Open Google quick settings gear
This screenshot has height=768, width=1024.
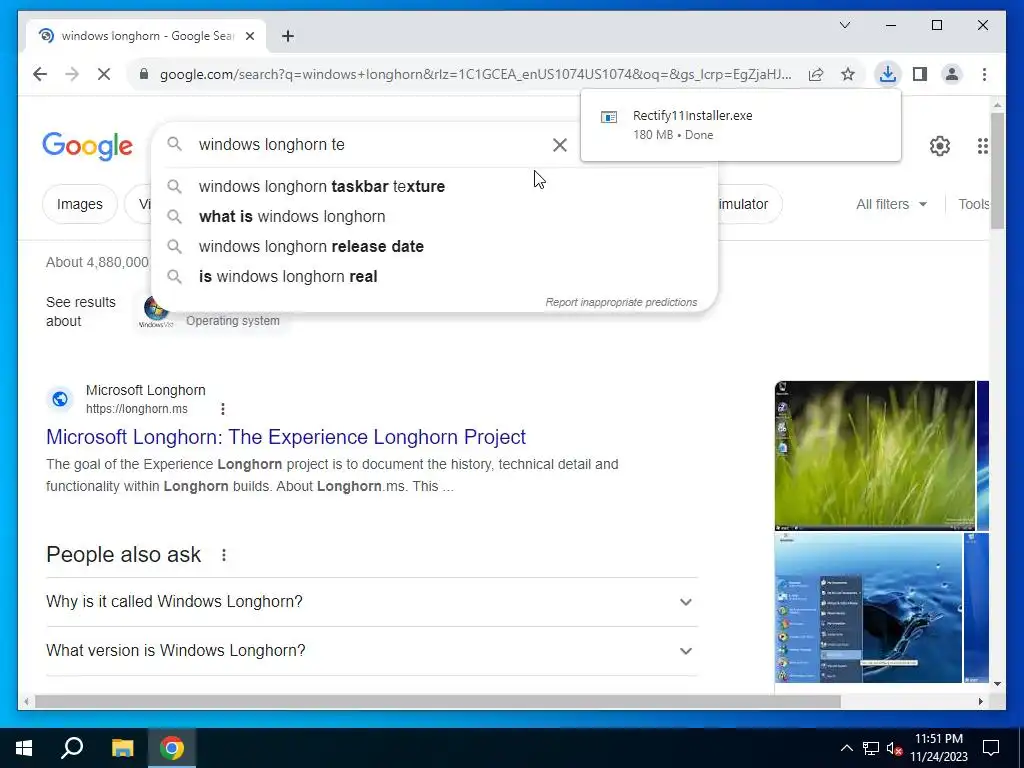point(939,146)
